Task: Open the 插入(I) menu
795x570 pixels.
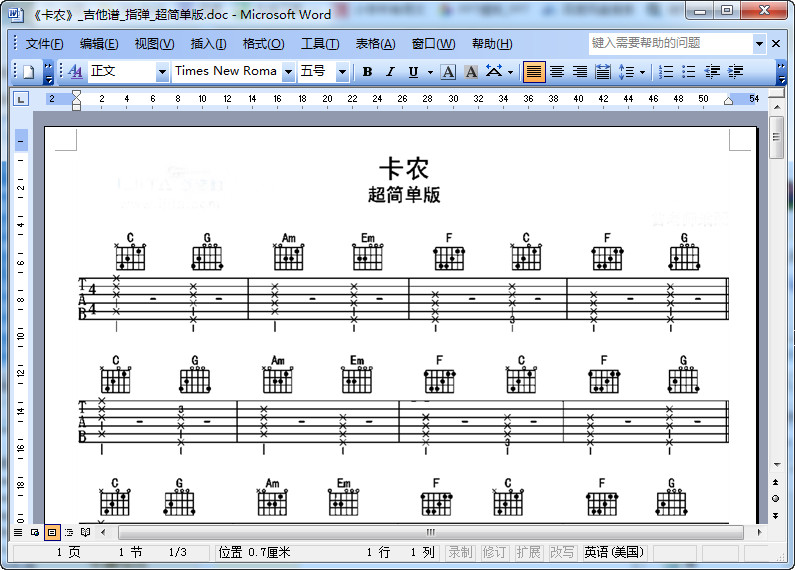Action: pos(208,44)
